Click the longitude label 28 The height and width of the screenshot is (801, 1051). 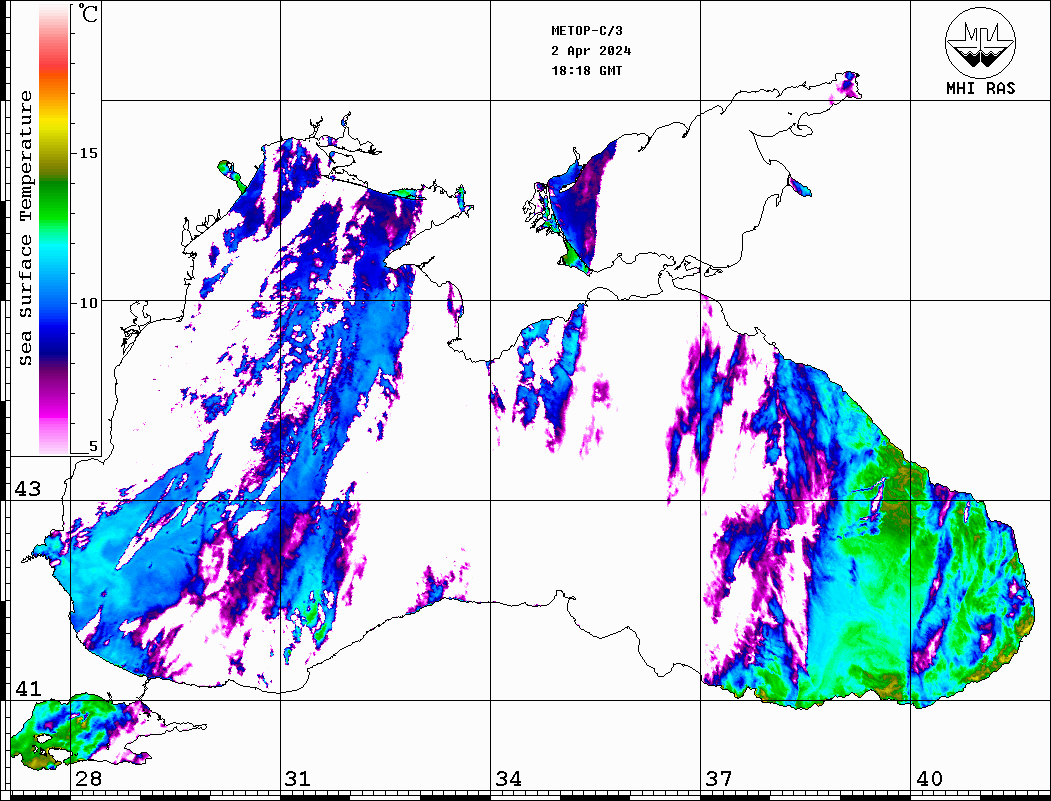88,778
